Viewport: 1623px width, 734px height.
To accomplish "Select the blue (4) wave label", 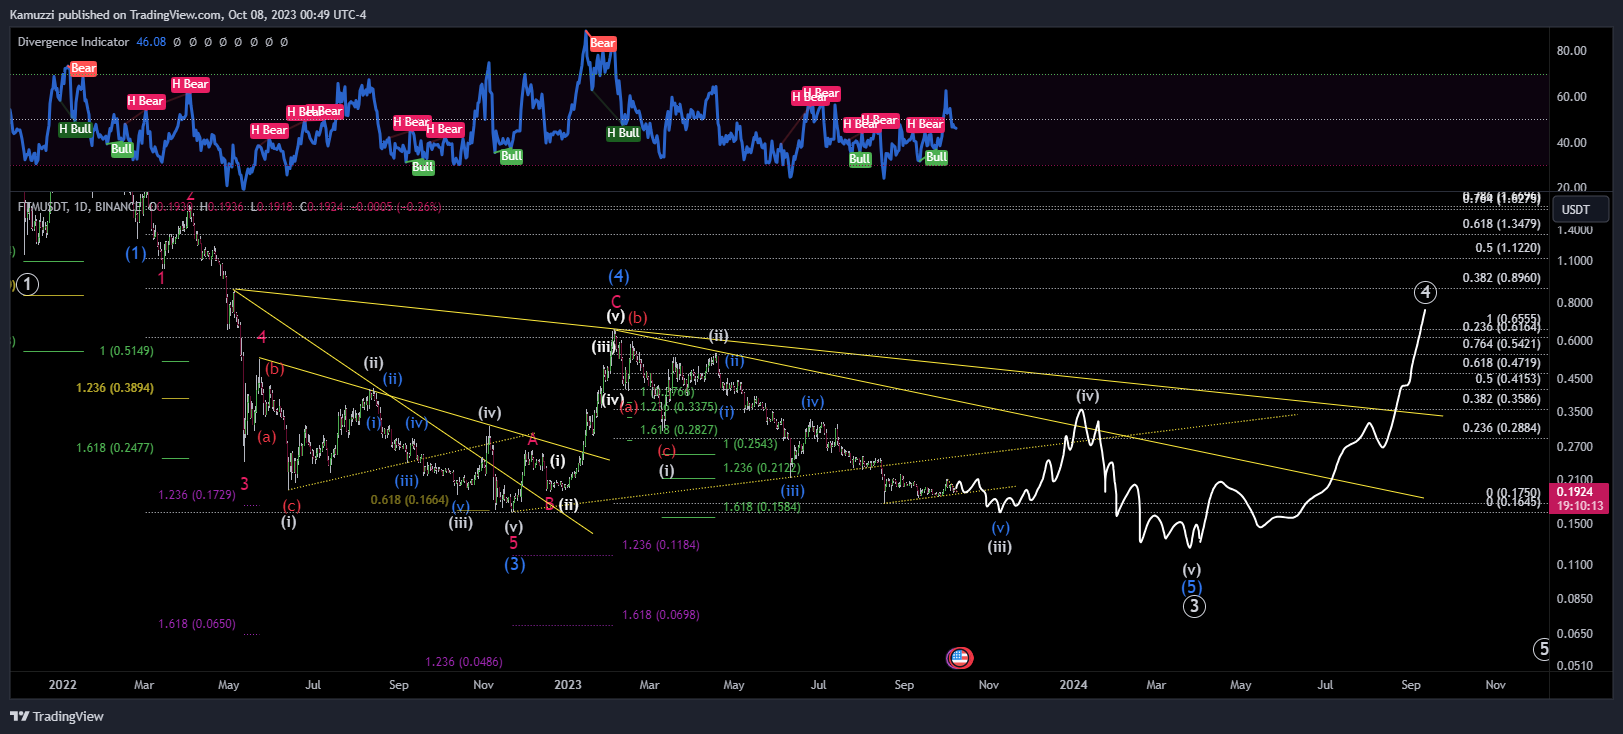I will (619, 276).
